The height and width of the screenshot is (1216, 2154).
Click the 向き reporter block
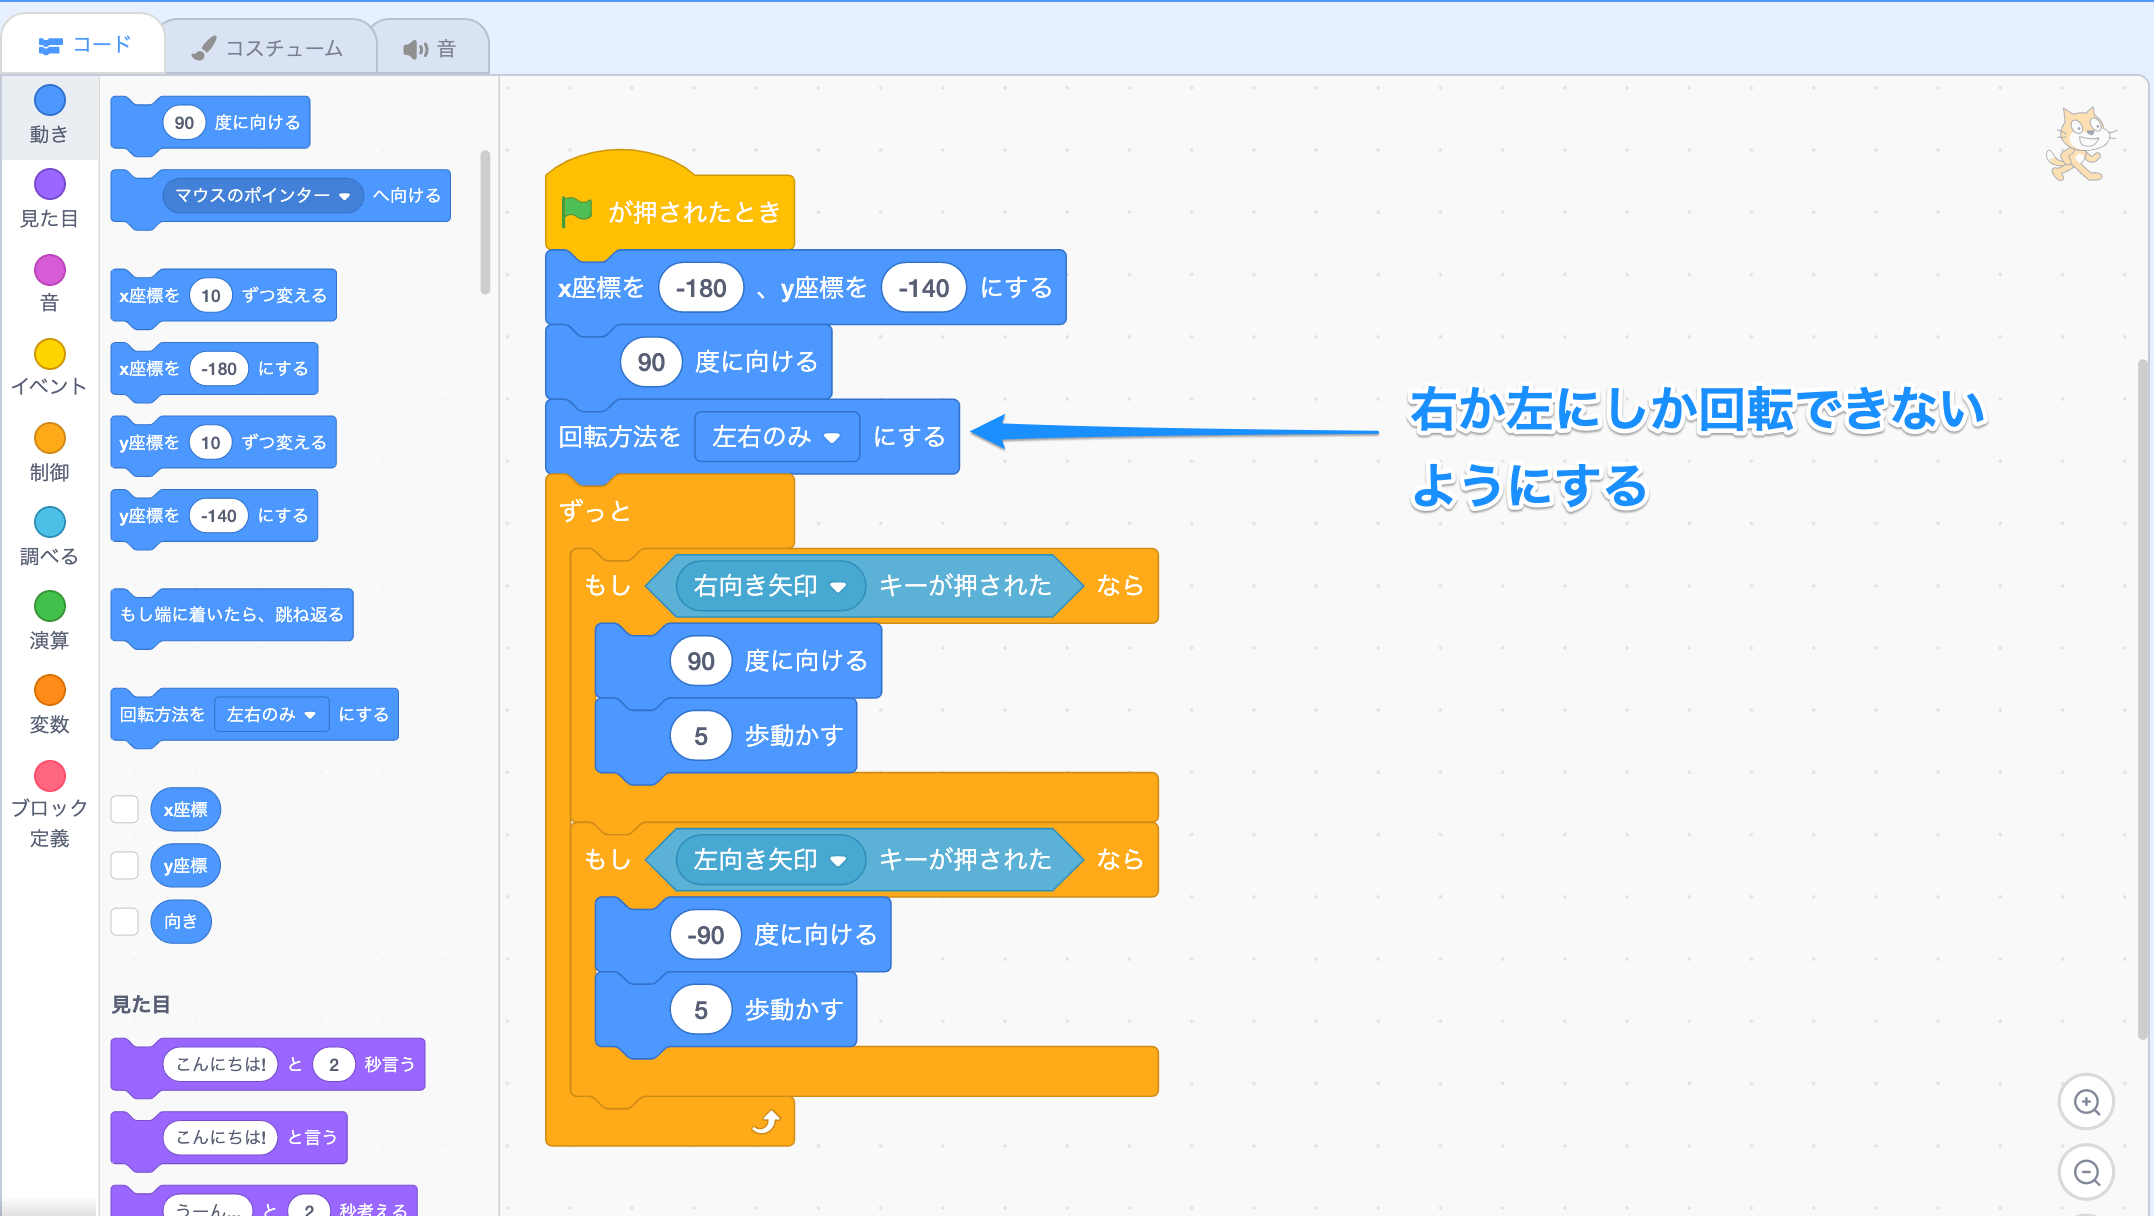pos(181,921)
